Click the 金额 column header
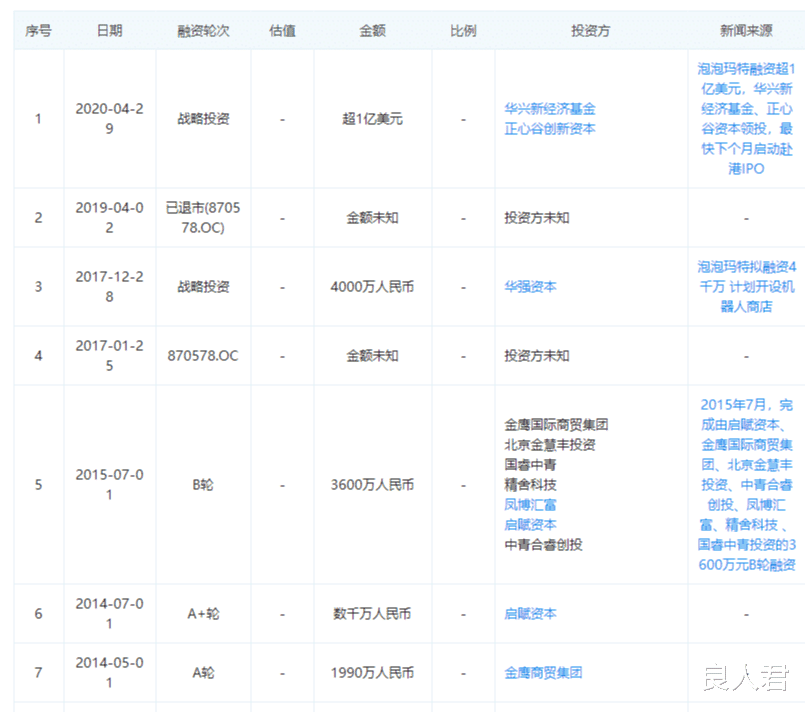Screen dimensions: 805x712 [x=371, y=30]
